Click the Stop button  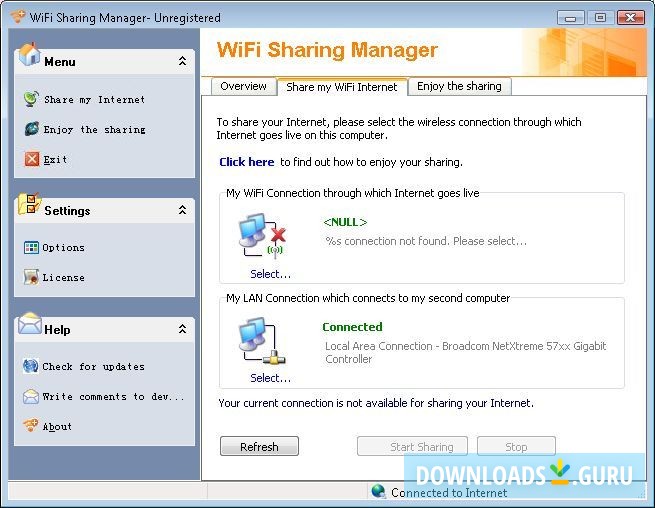click(x=516, y=446)
